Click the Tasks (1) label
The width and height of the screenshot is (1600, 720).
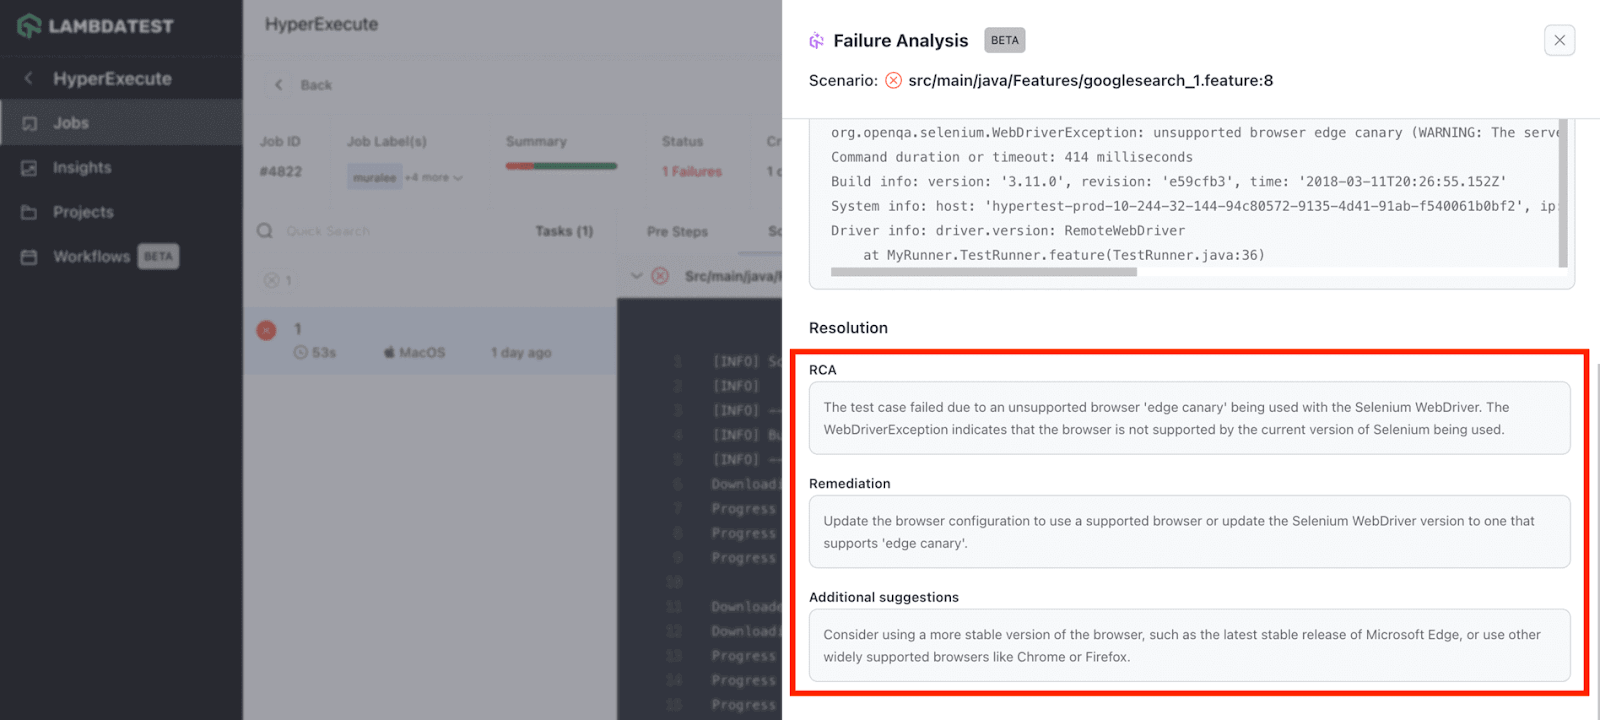tap(564, 231)
